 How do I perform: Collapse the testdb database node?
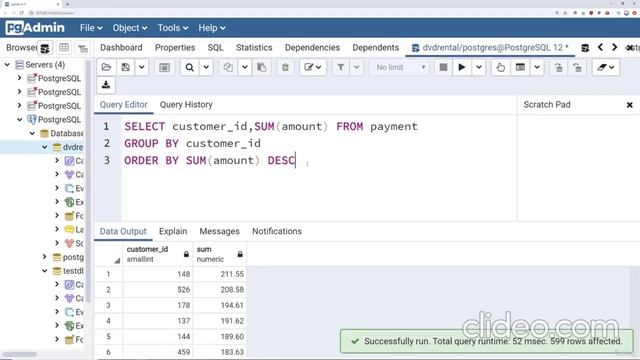pos(44,271)
